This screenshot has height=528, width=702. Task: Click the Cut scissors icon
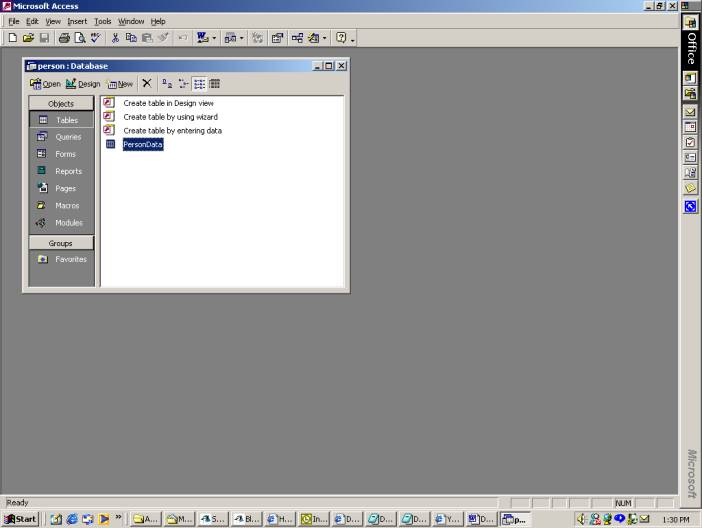pos(116,38)
